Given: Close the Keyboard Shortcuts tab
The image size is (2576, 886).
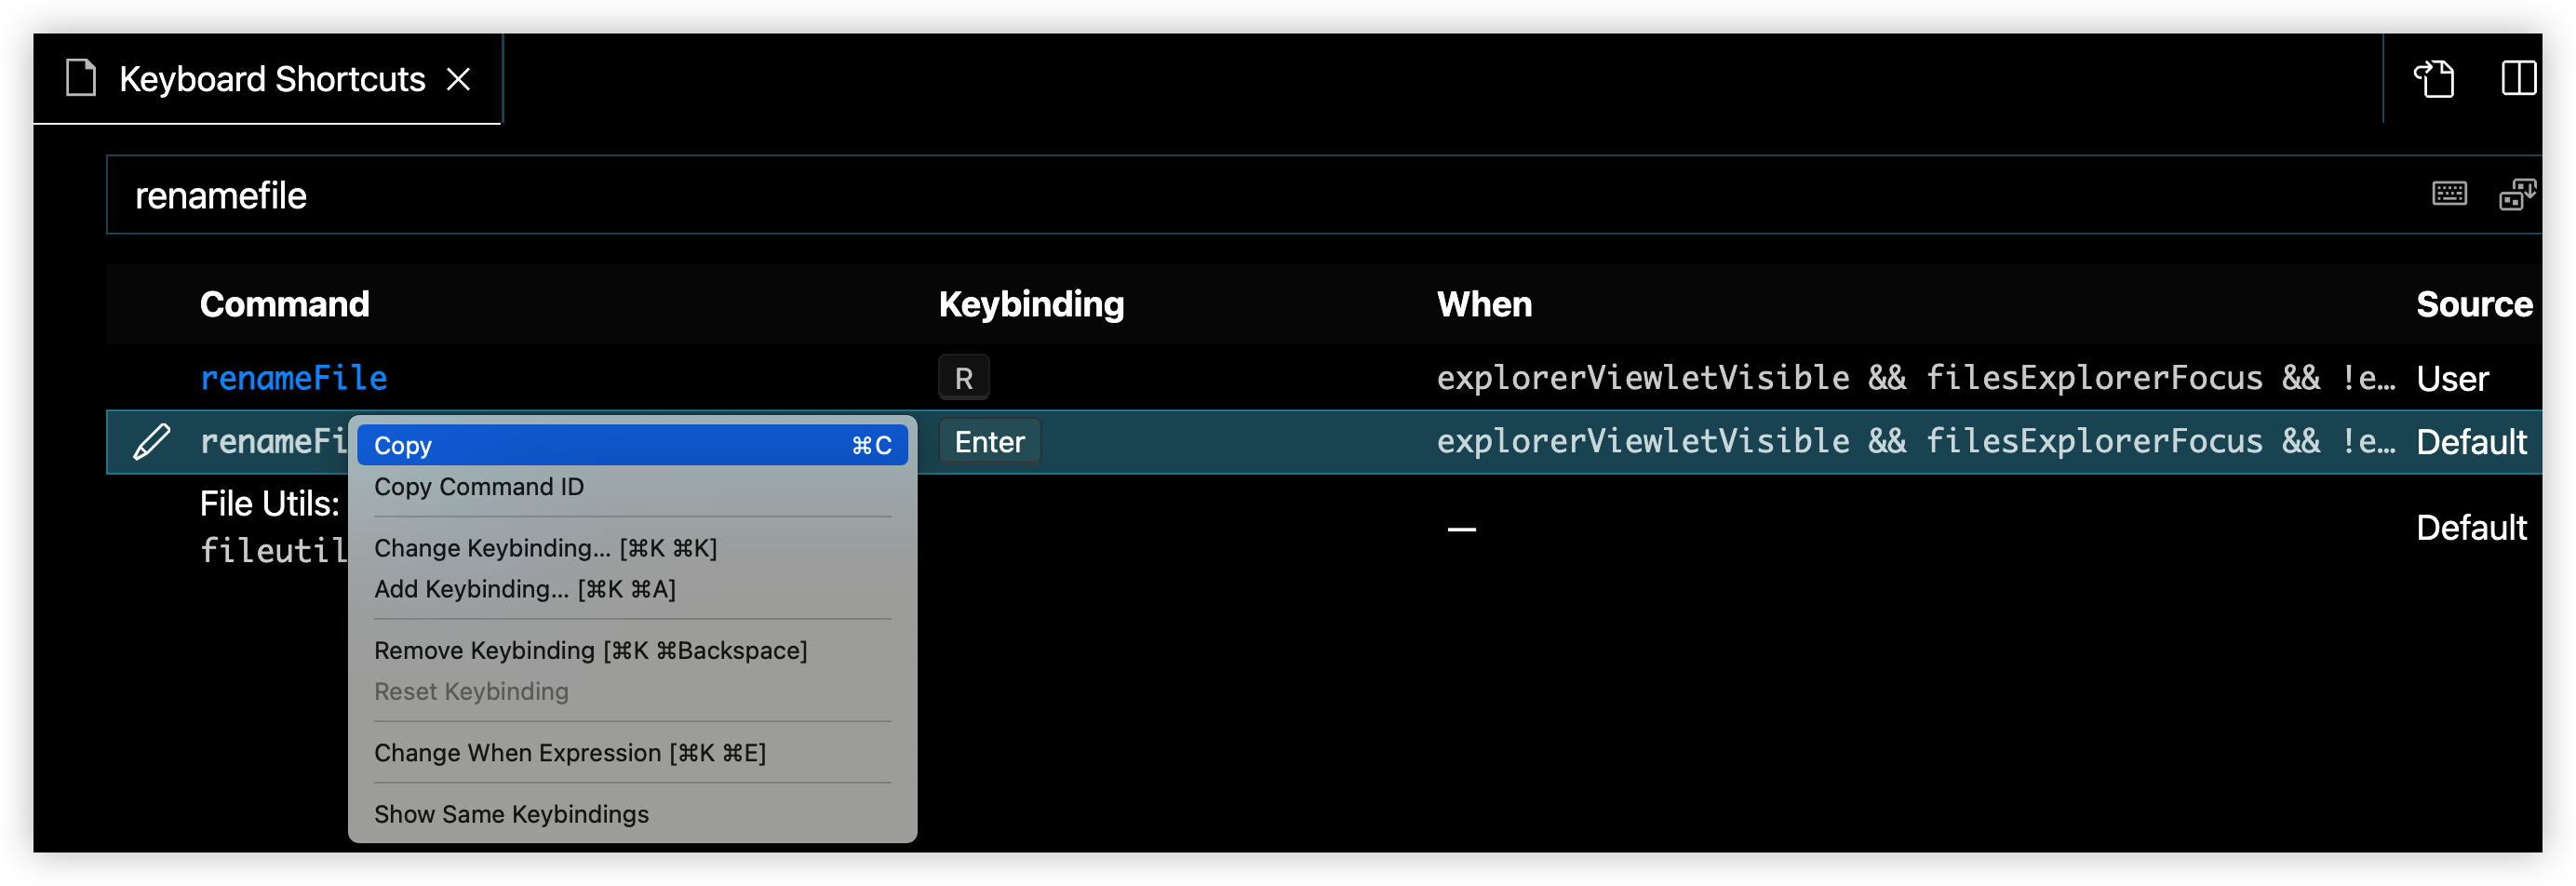Looking at the screenshot, I should (x=458, y=79).
